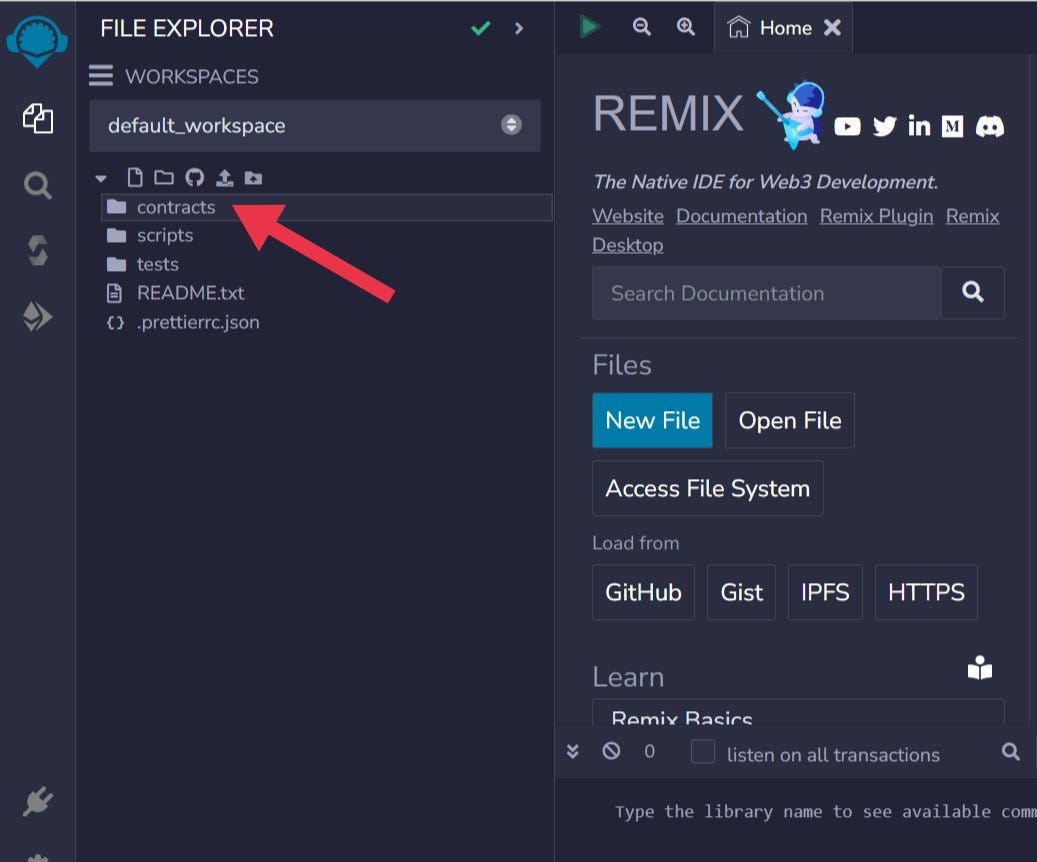The height and width of the screenshot is (862, 1037).
Task: Upload a folder icon in explorer toolbar
Action: [x=253, y=177]
